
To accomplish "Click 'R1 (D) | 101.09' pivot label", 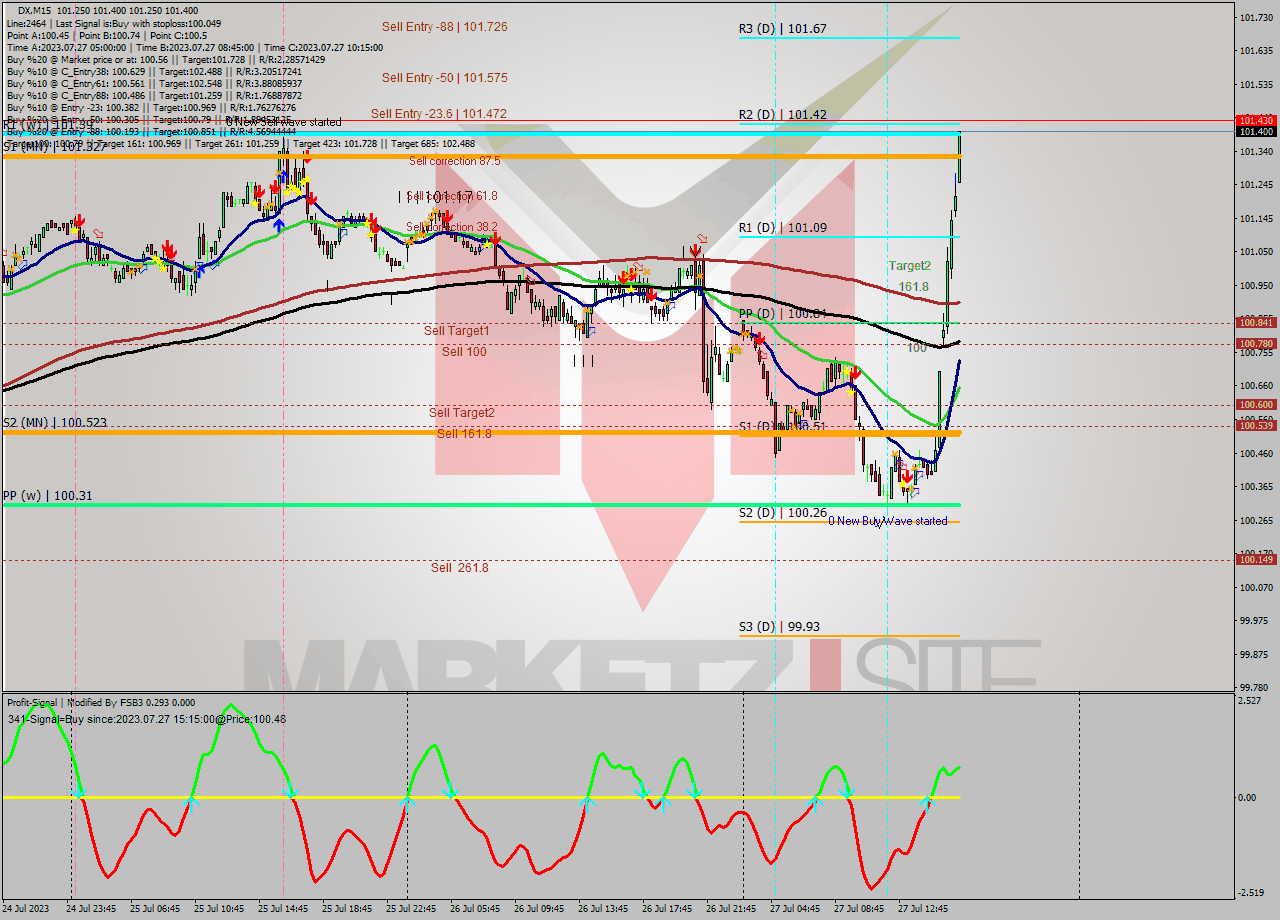I will pos(782,228).
